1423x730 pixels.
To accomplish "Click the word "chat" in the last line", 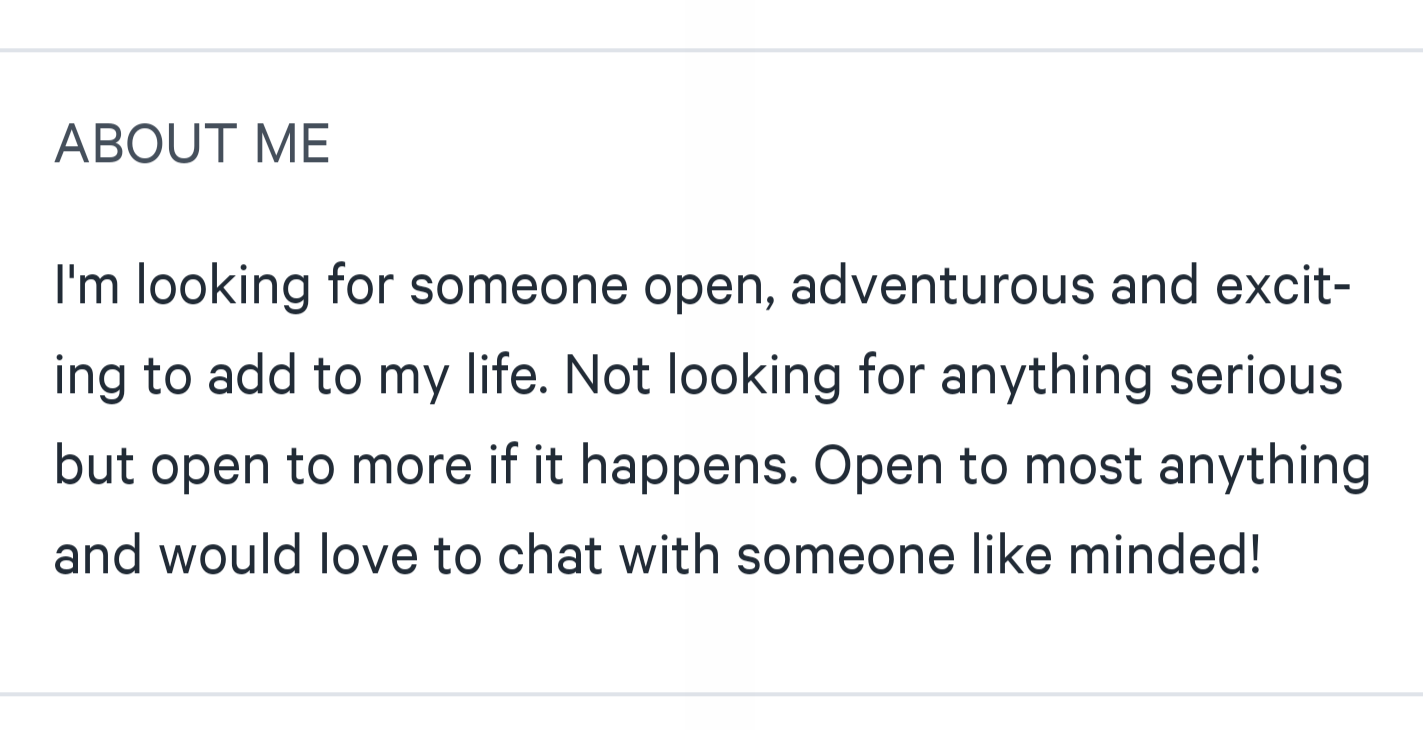I will point(549,556).
